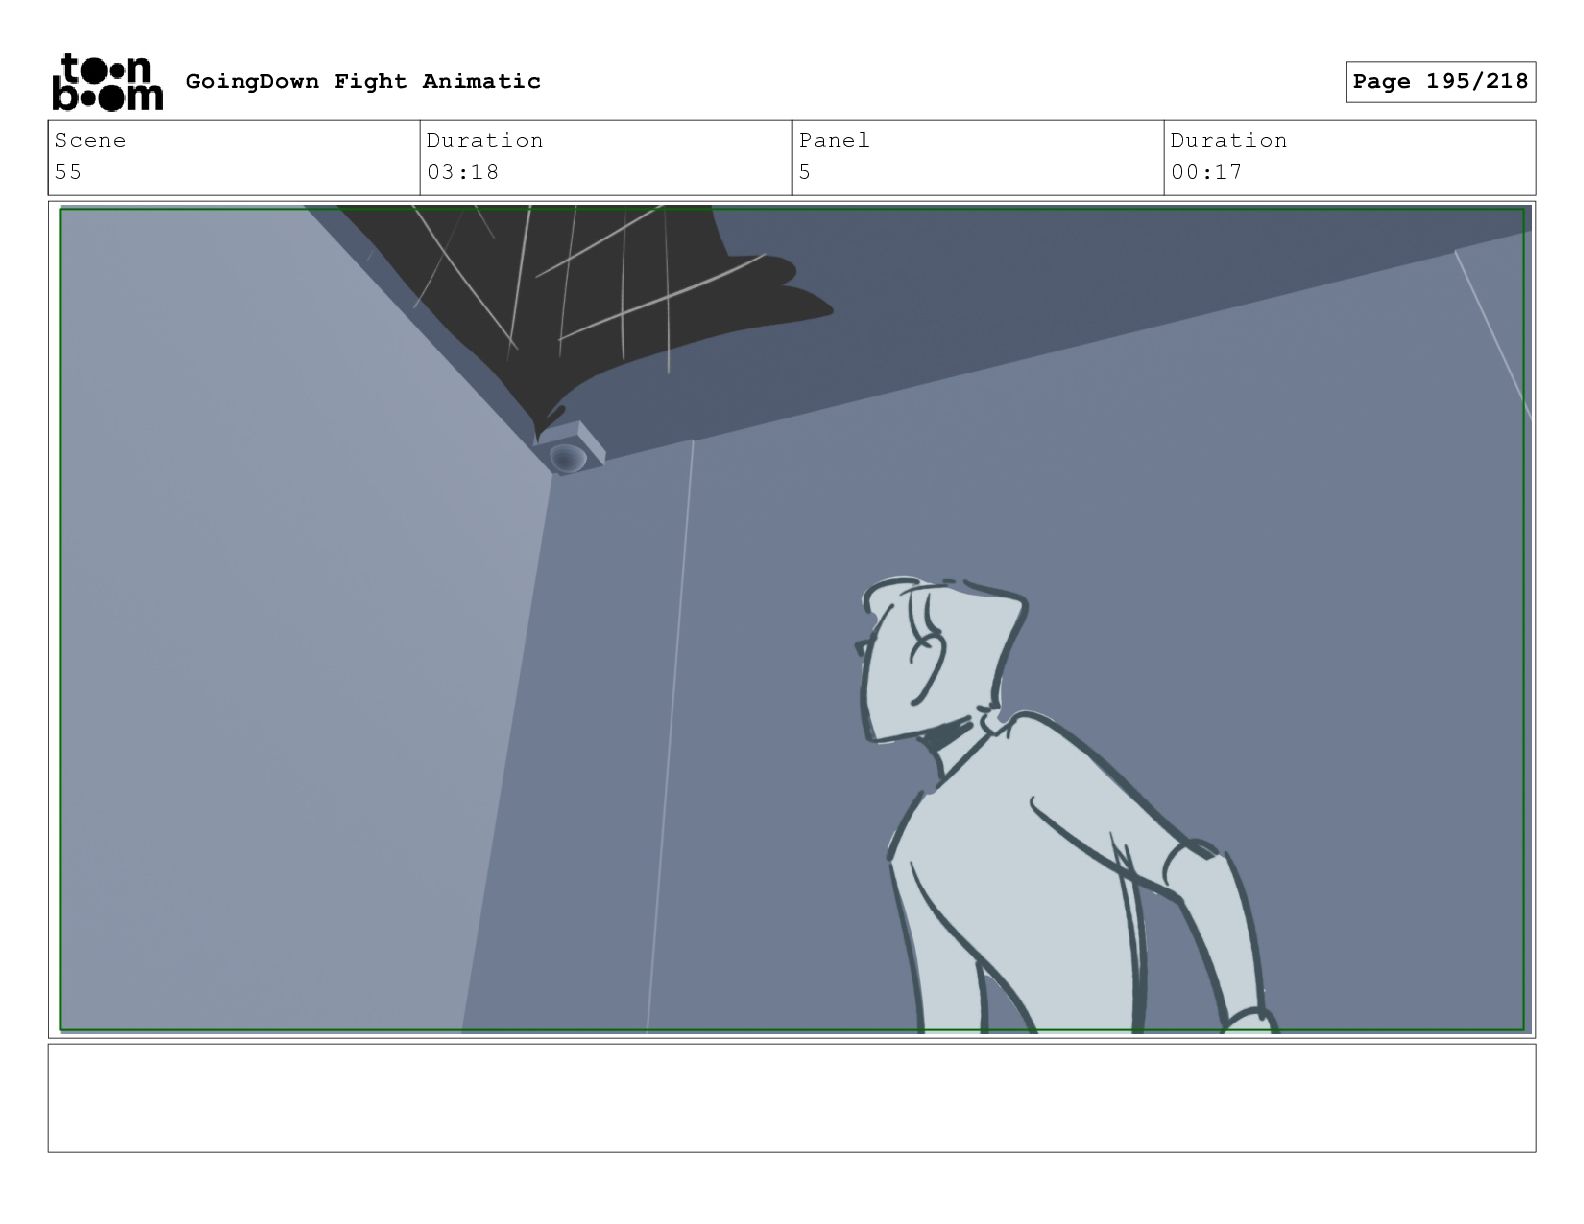Select the Panel 5 cell
The image size is (1584, 1224).
(978, 157)
